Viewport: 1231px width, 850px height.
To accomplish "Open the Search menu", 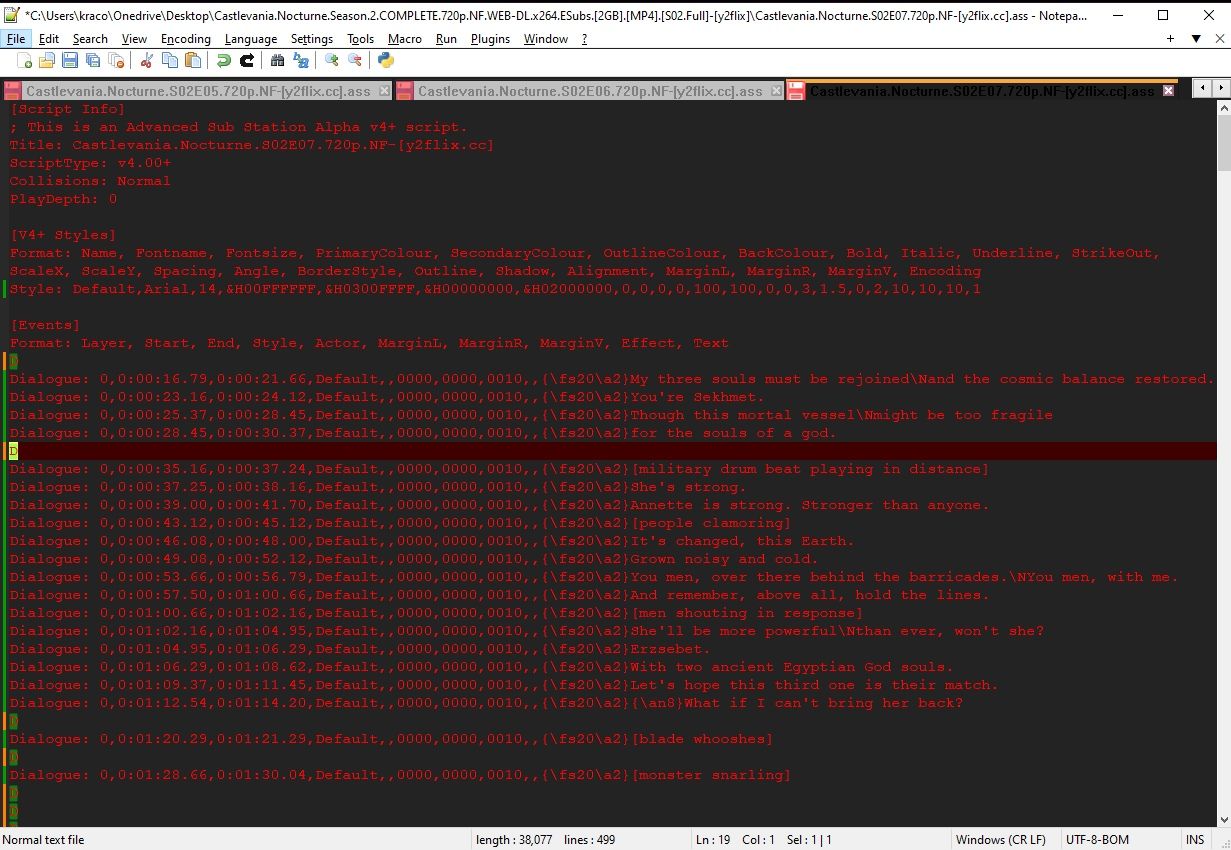I will (90, 38).
